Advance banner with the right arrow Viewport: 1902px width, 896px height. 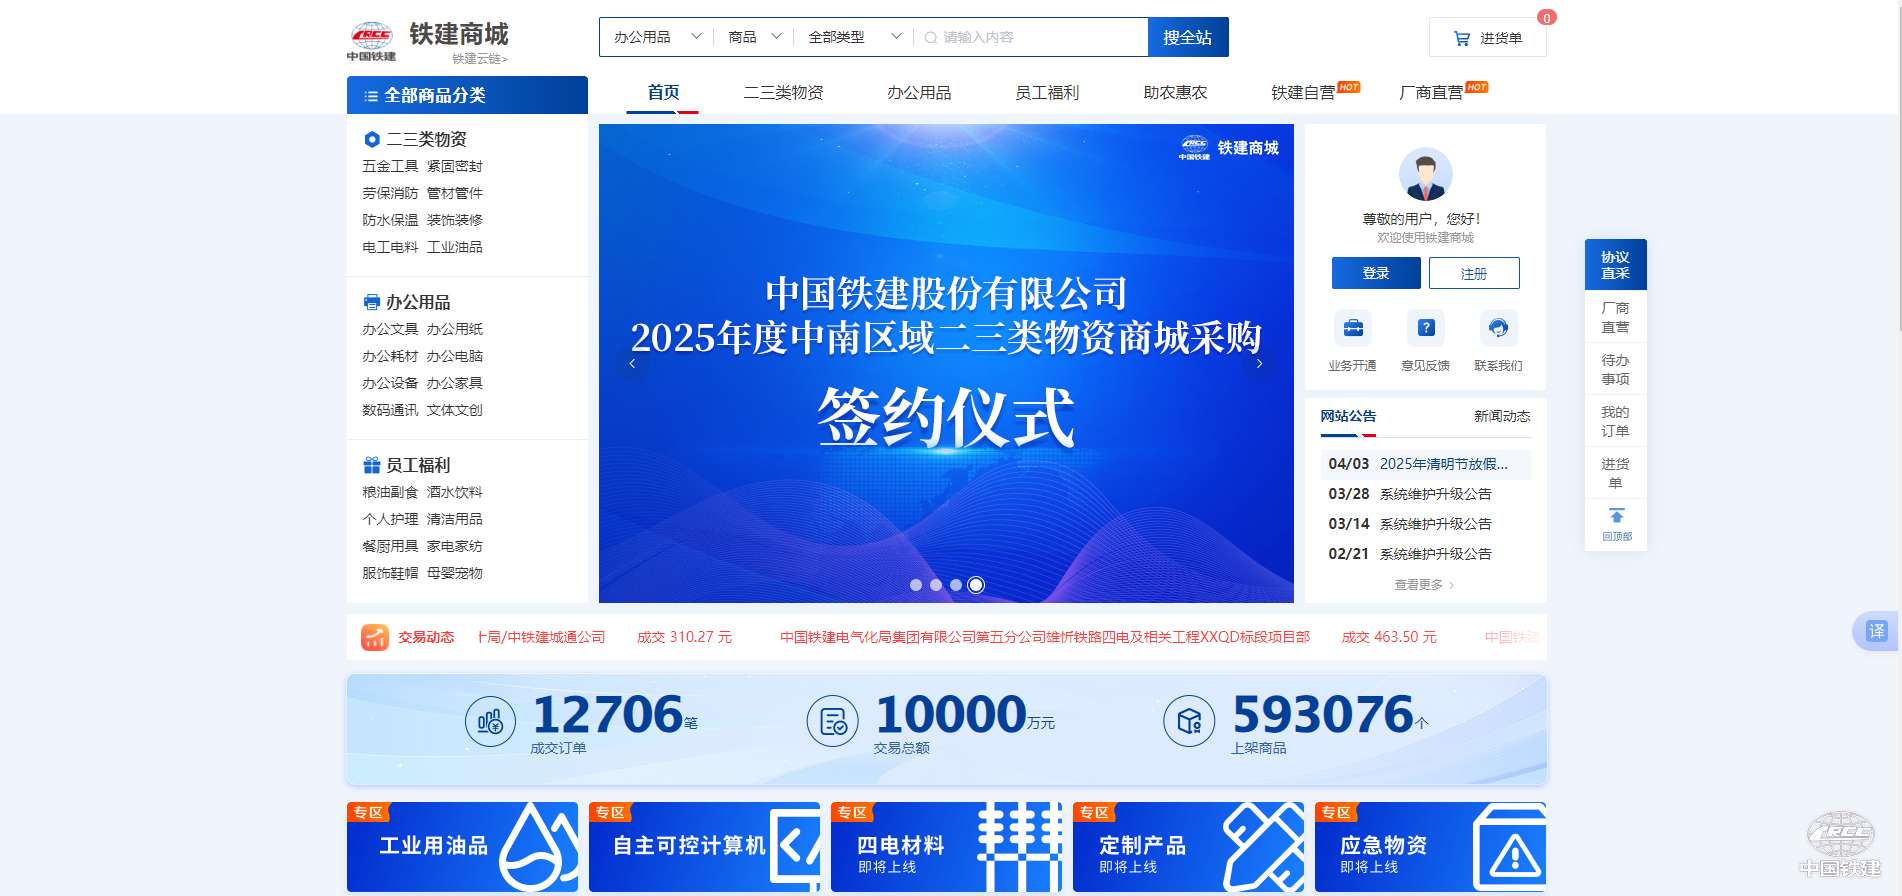click(x=1259, y=364)
